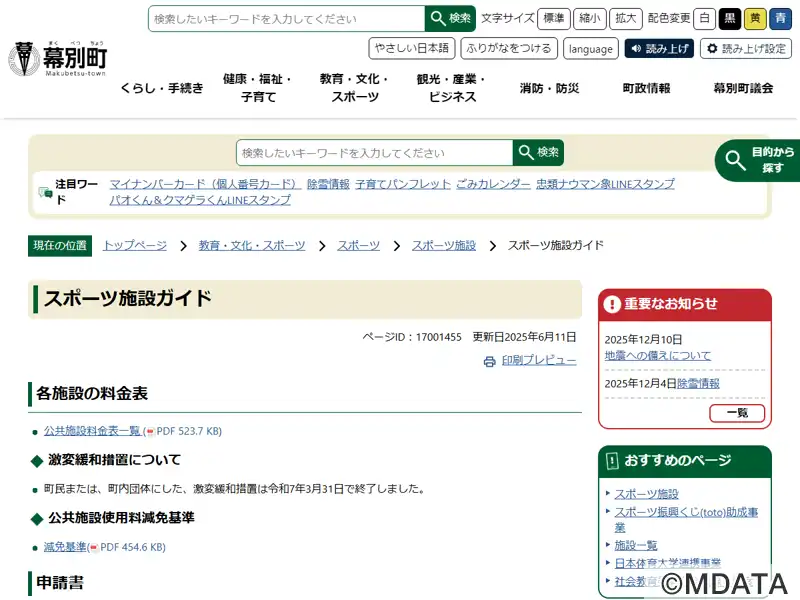
Task: Open マイナンバーカード keyword link
Action: [205, 184]
